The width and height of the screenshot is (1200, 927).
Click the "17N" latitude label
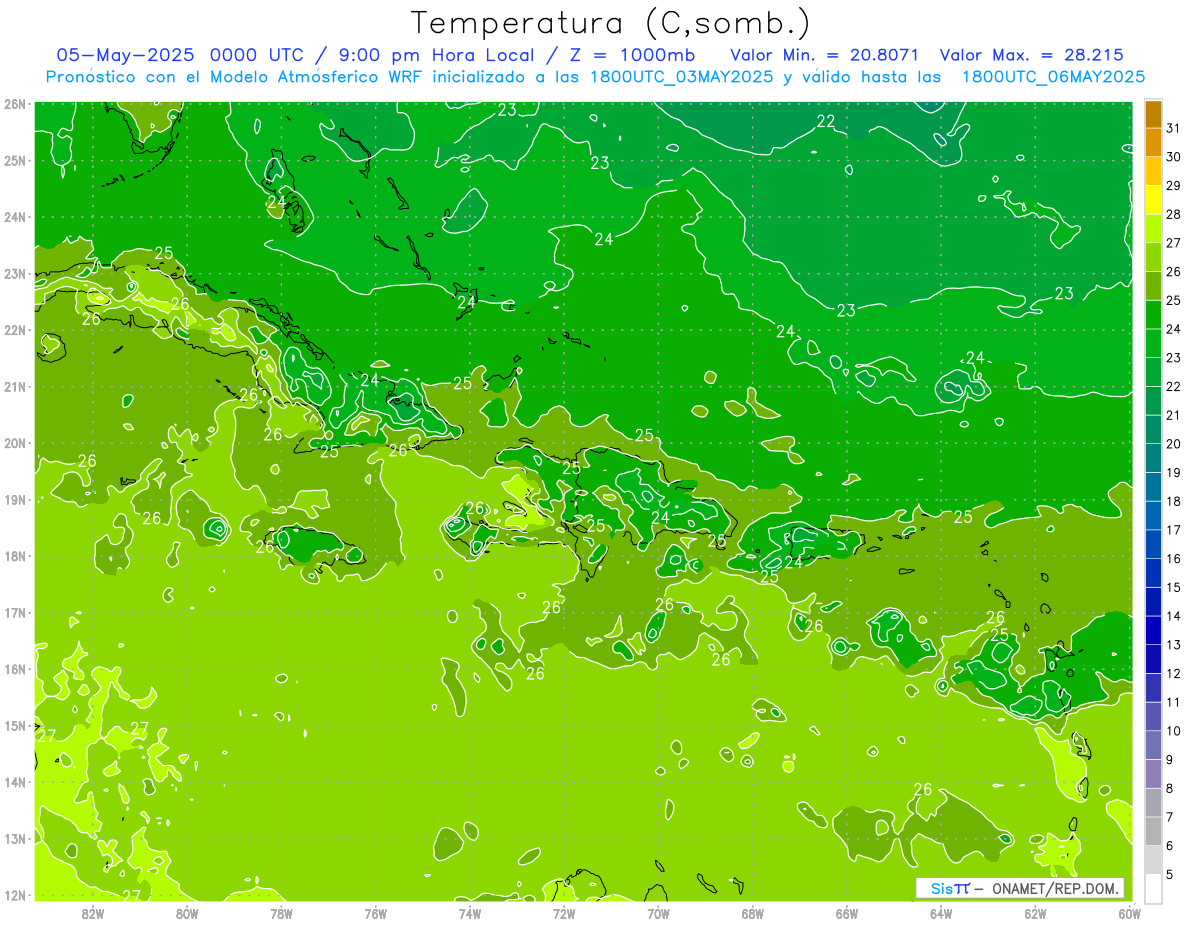[15, 612]
